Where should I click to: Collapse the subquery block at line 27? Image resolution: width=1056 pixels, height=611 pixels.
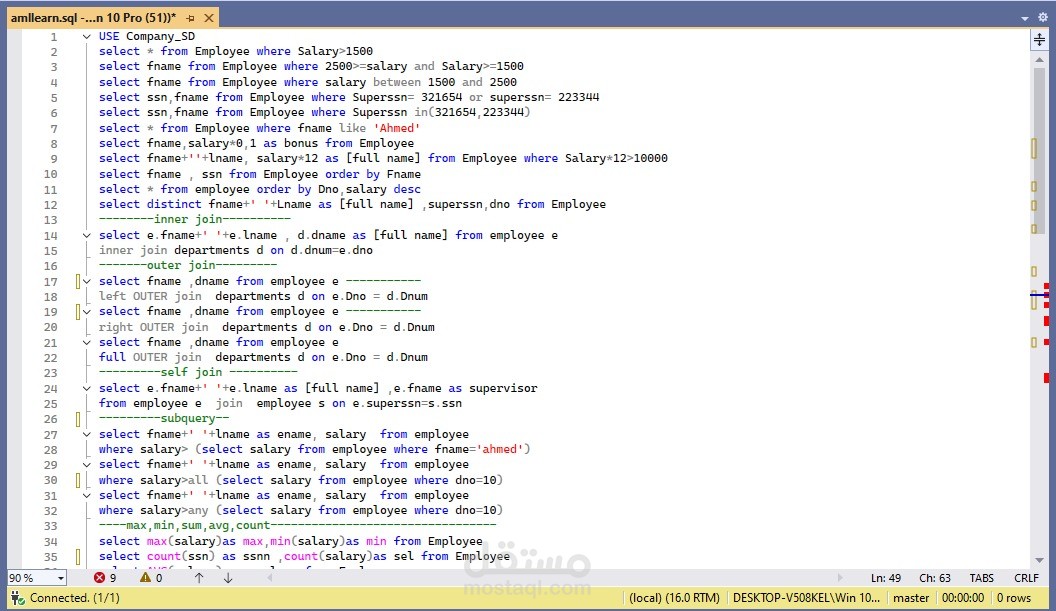click(x=86, y=434)
